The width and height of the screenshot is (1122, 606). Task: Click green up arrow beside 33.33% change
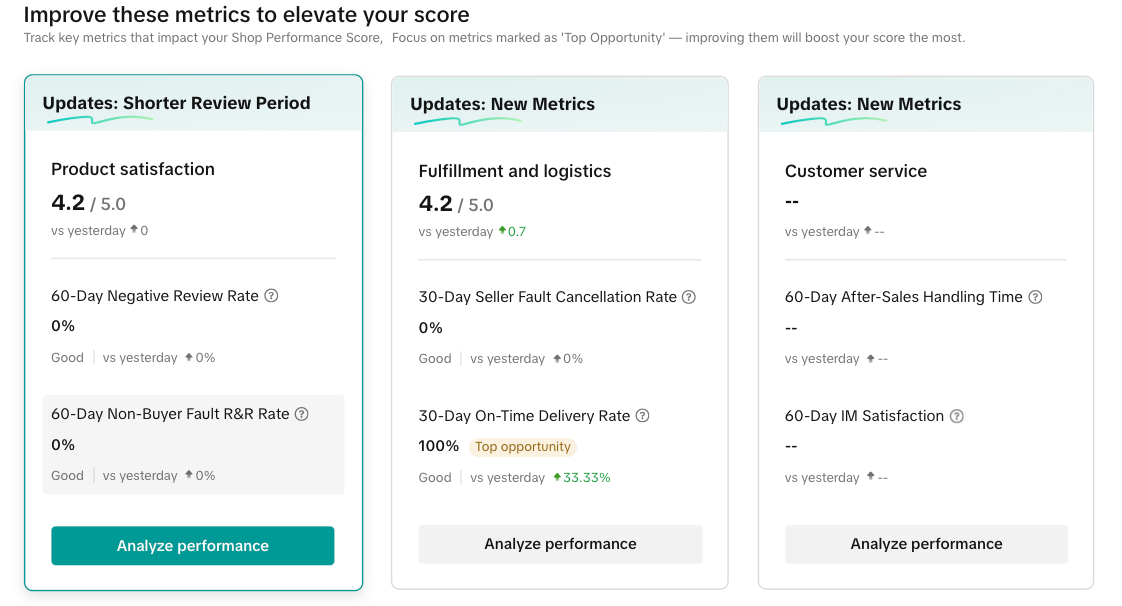[x=557, y=478]
